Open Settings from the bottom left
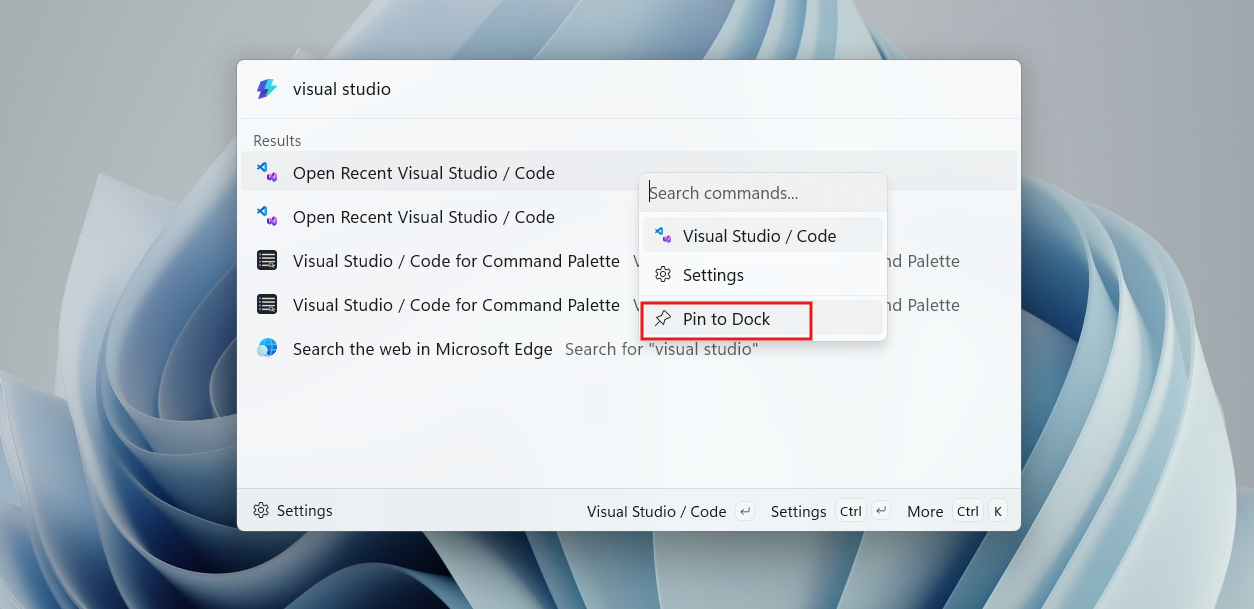The image size is (1254, 609). tap(293, 510)
